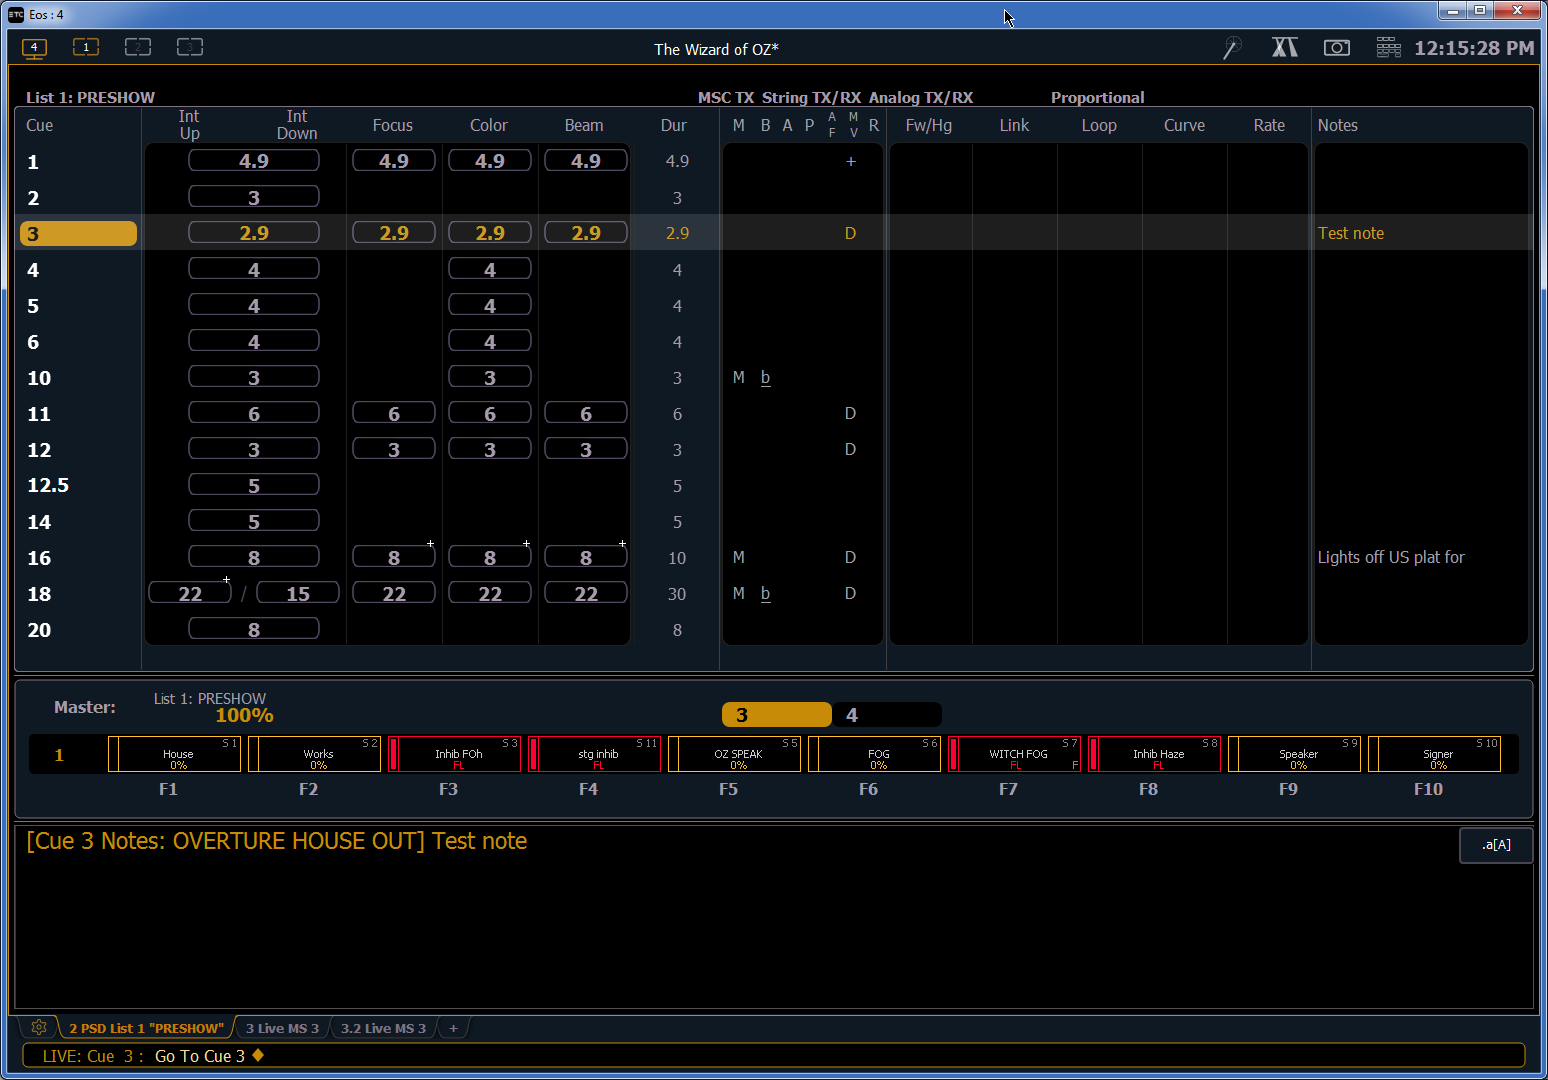Open the virtual keyboard icon
The width and height of the screenshot is (1548, 1080).
pos(1389,47)
